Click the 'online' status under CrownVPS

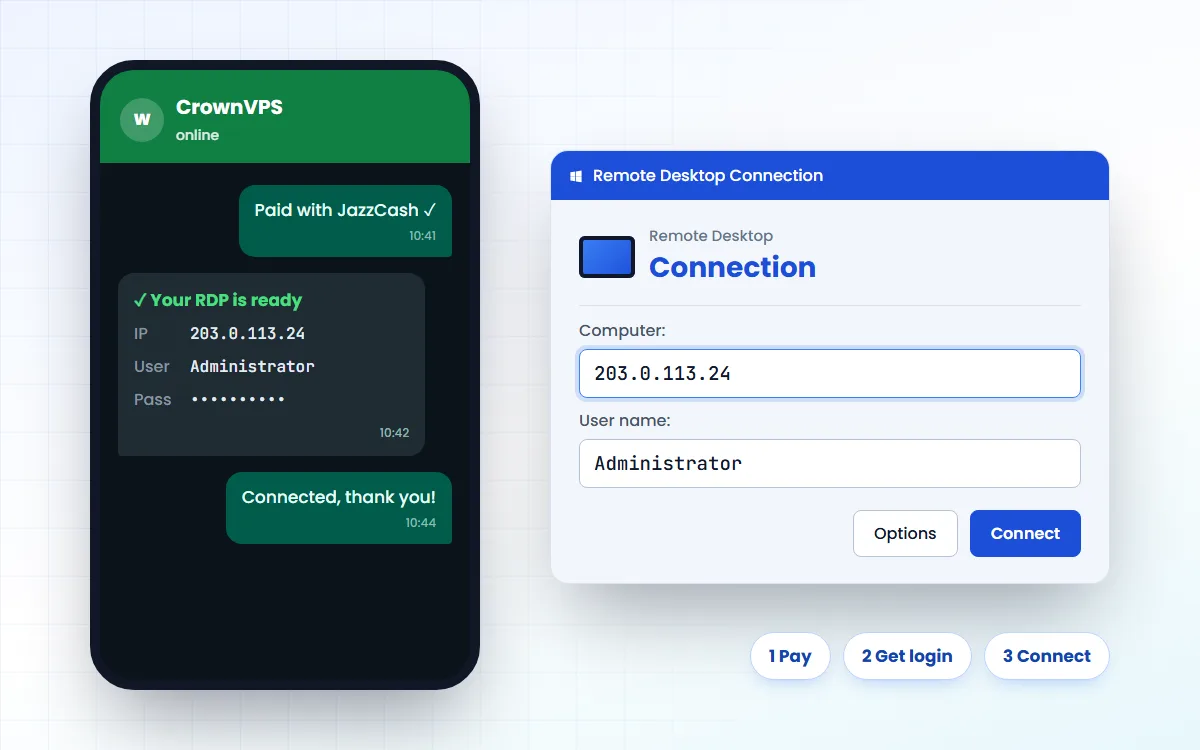pos(197,135)
